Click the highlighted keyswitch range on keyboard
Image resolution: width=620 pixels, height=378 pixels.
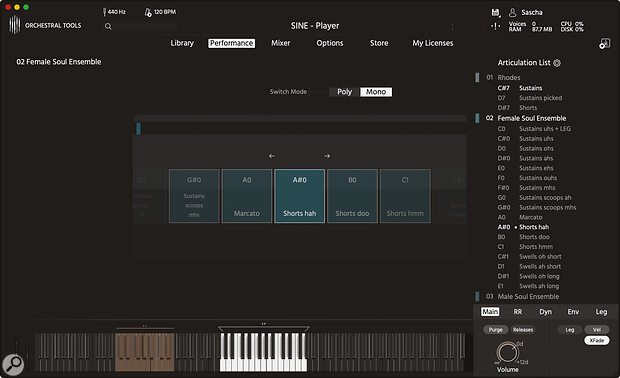144,352
